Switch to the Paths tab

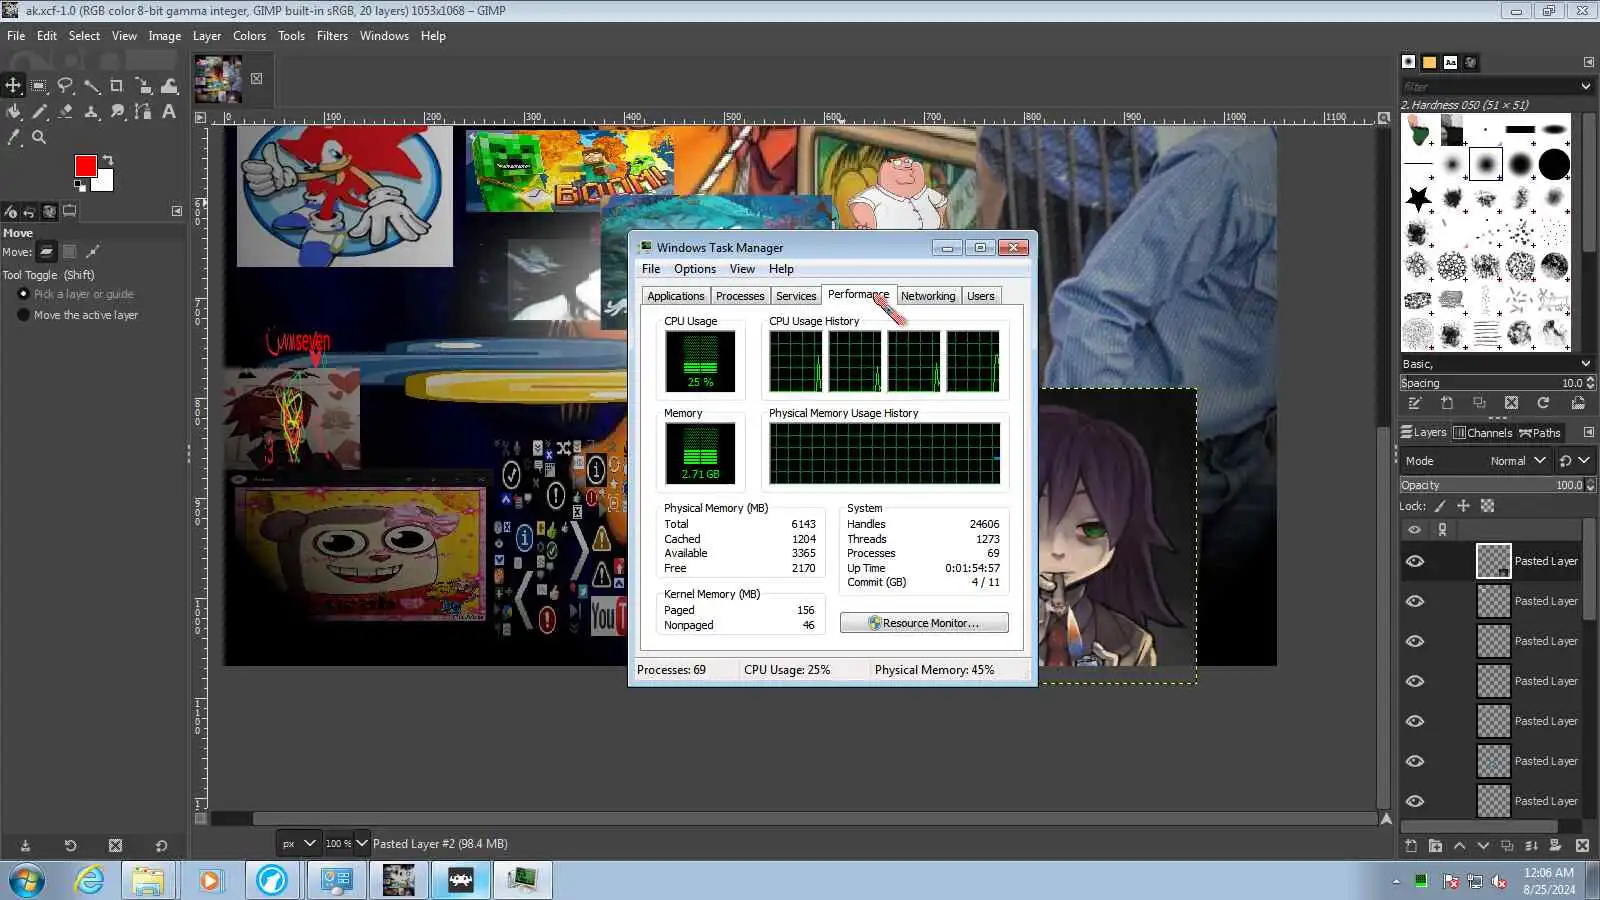pyautogui.click(x=1540, y=433)
